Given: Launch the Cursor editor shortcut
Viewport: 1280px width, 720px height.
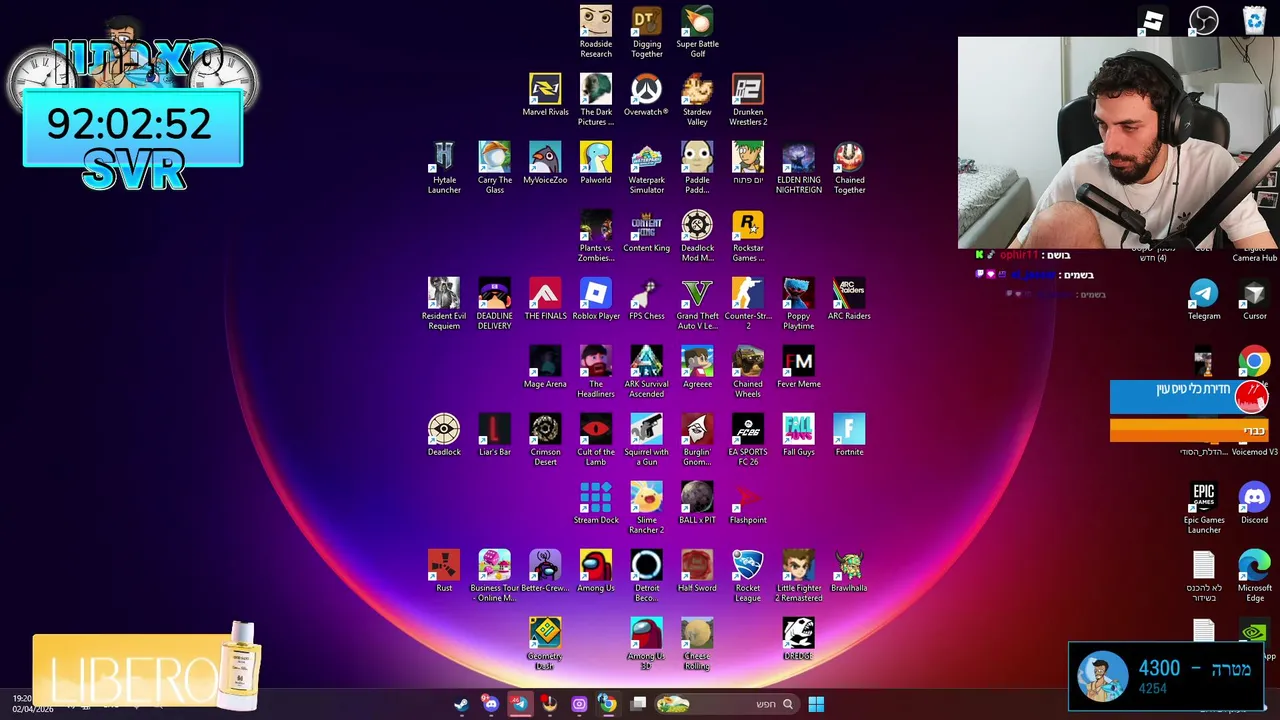Looking at the screenshot, I should [1254, 300].
